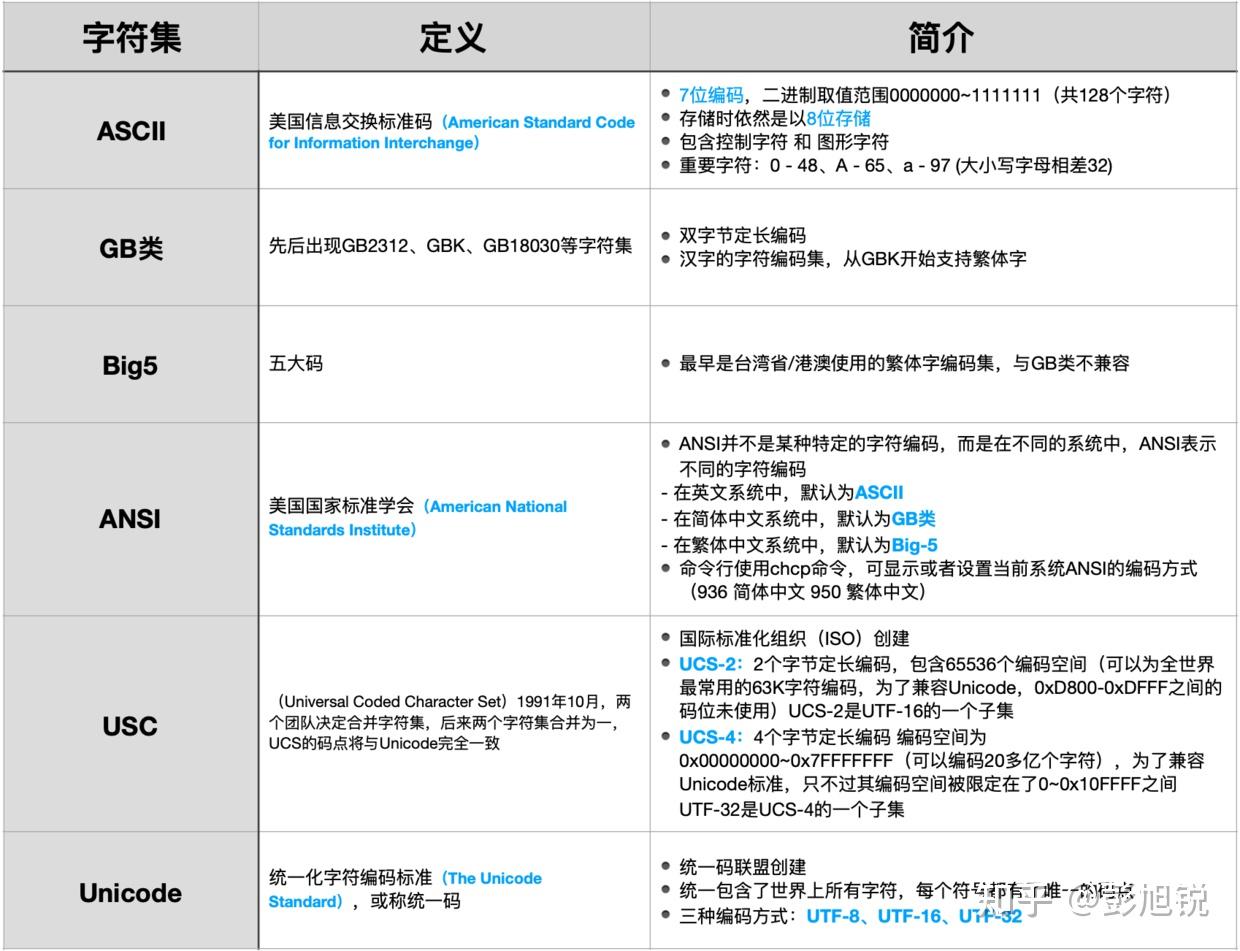Viewport: 1240px width, 951px height.
Task: Click the bullet beside 统一码联盟创建
Action: click(665, 866)
